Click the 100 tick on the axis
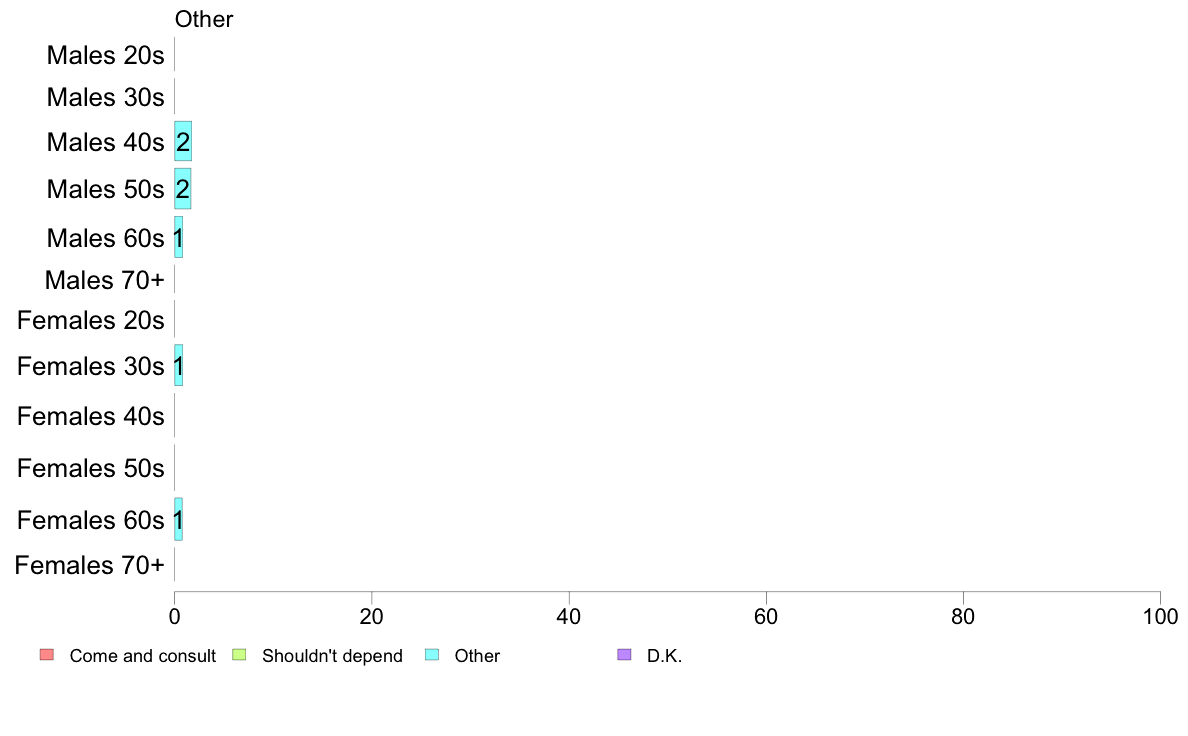 coord(1160,616)
